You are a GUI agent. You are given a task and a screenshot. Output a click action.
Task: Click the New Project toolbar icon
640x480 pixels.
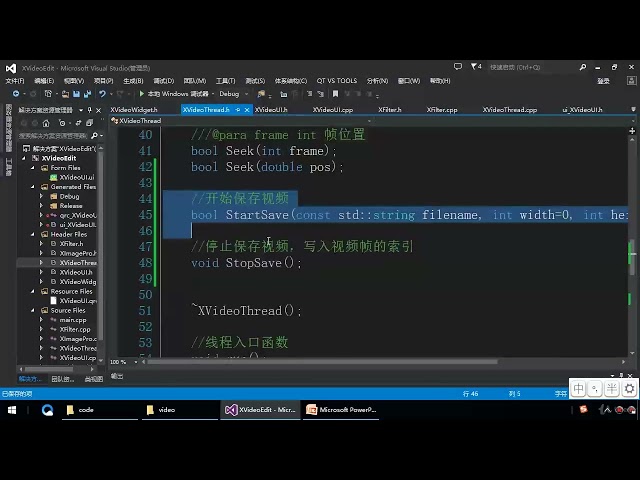coord(48,94)
